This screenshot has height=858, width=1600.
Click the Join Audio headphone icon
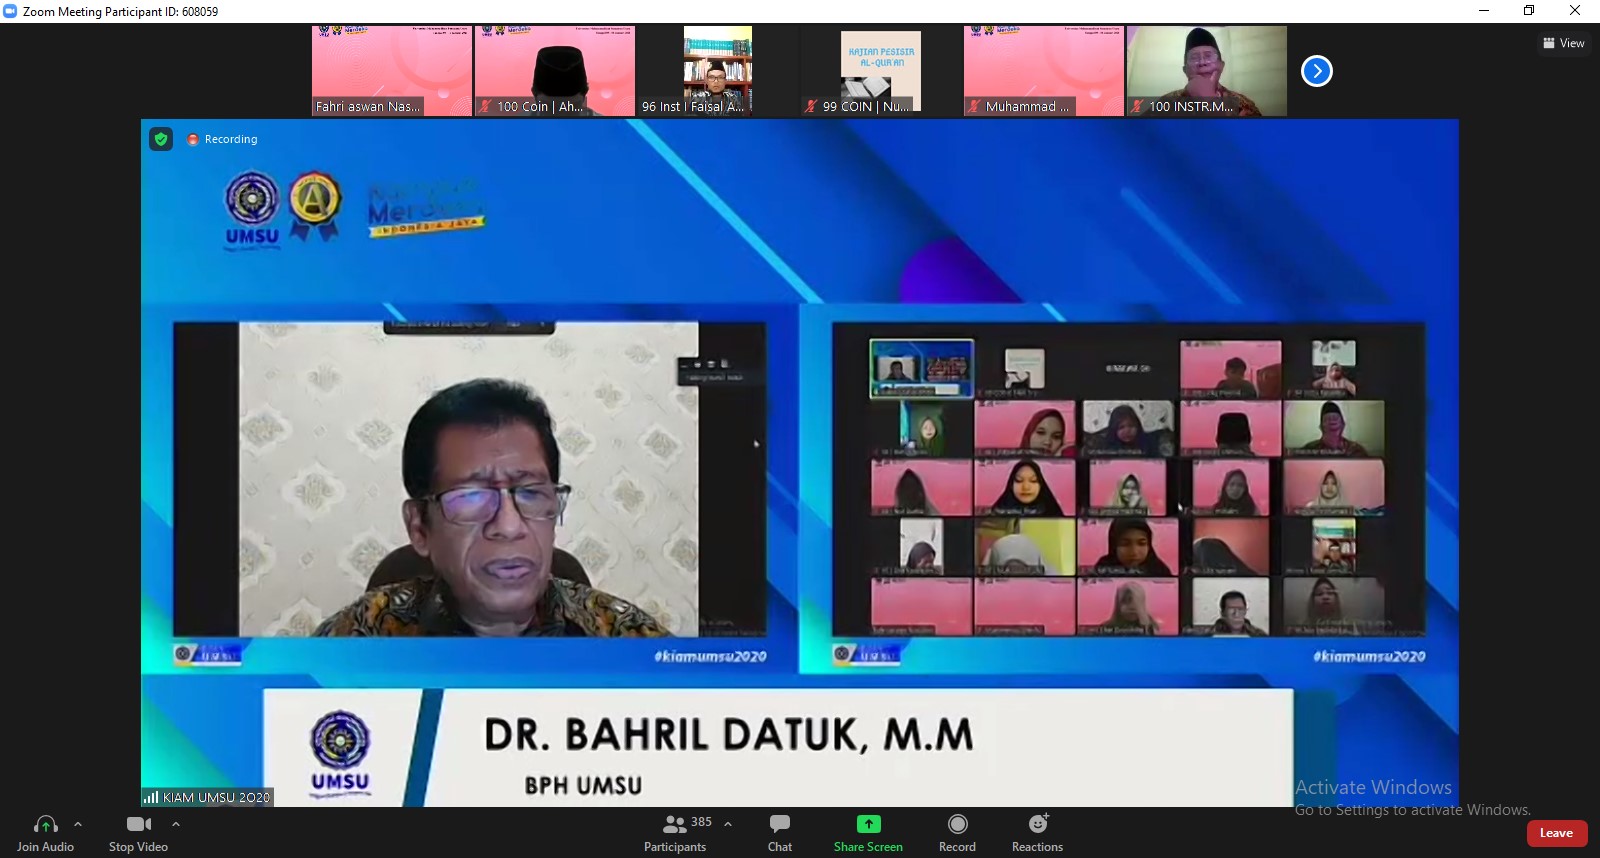[x=45, y=825]
